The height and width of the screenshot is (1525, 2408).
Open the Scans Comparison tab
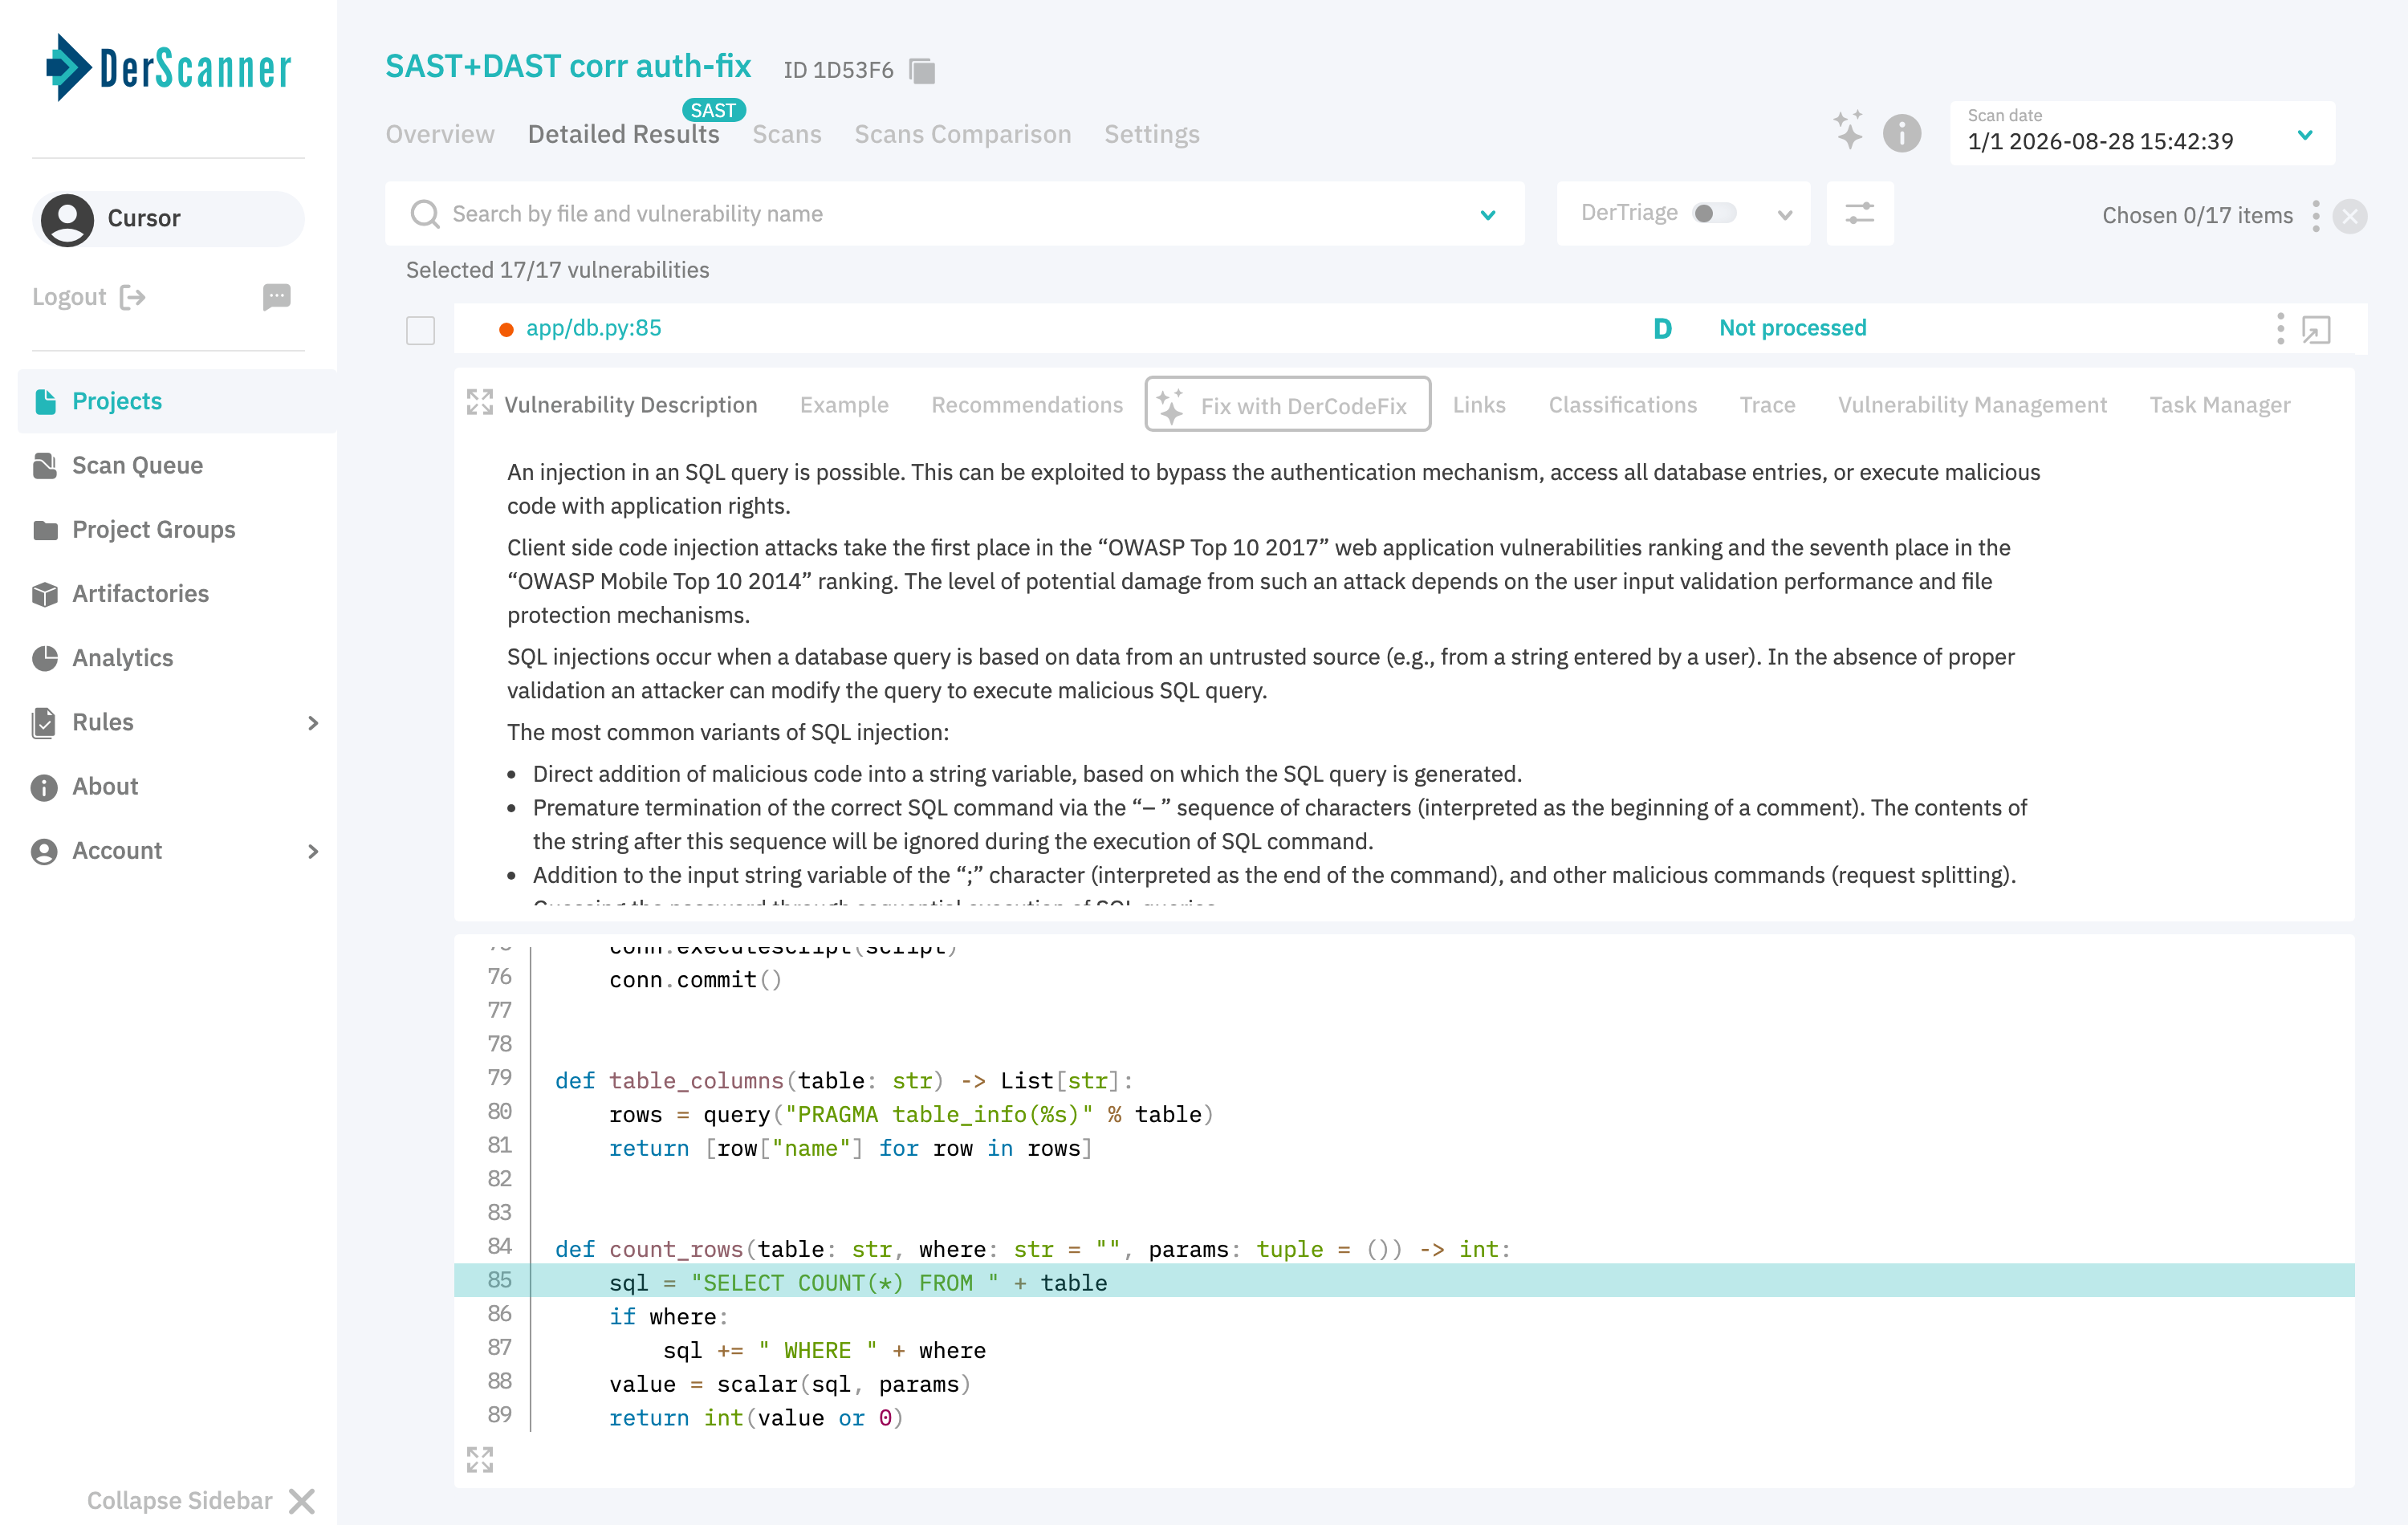coord(962,133)
